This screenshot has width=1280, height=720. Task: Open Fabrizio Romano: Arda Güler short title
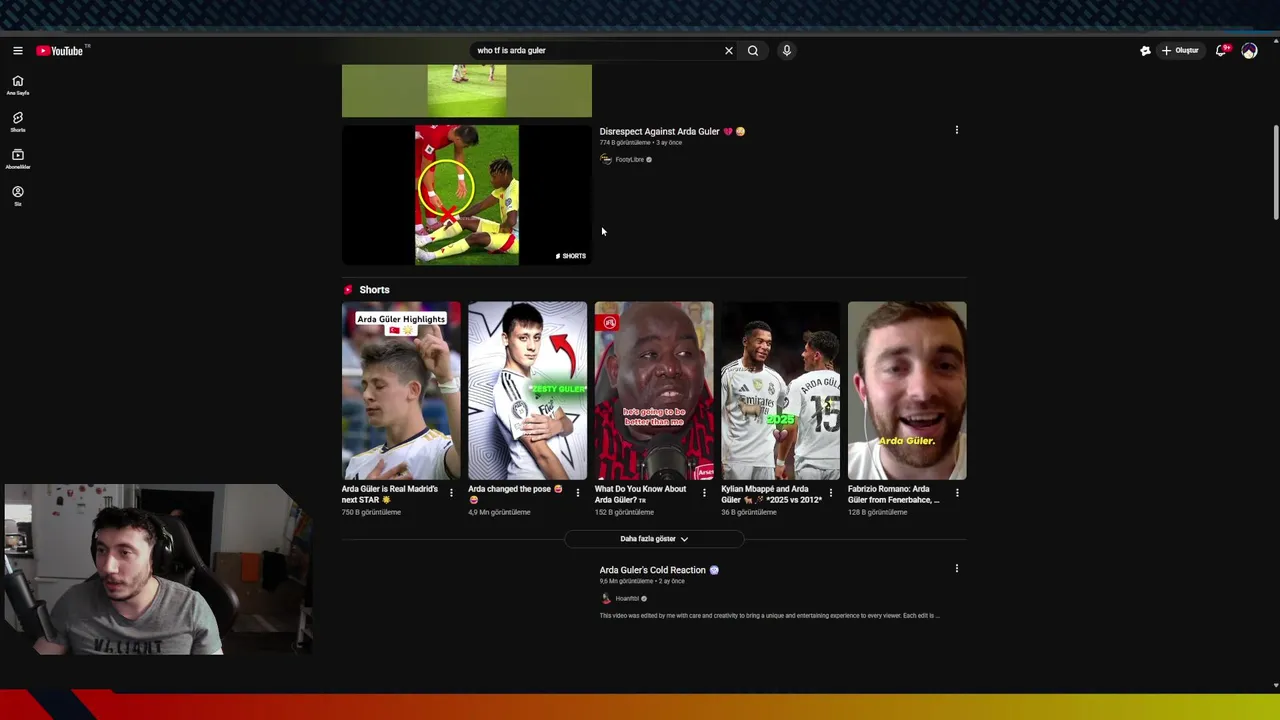coord(894,494)
